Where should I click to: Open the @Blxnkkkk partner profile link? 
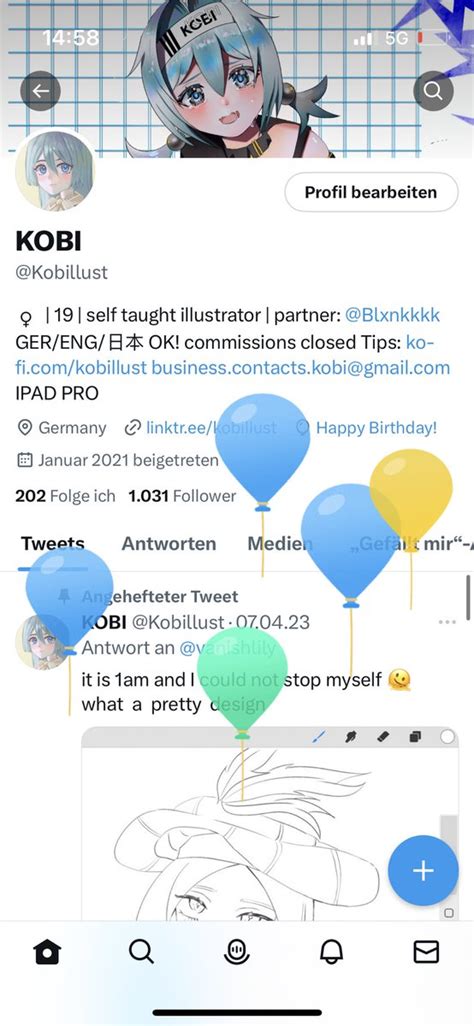pos(393,315)
